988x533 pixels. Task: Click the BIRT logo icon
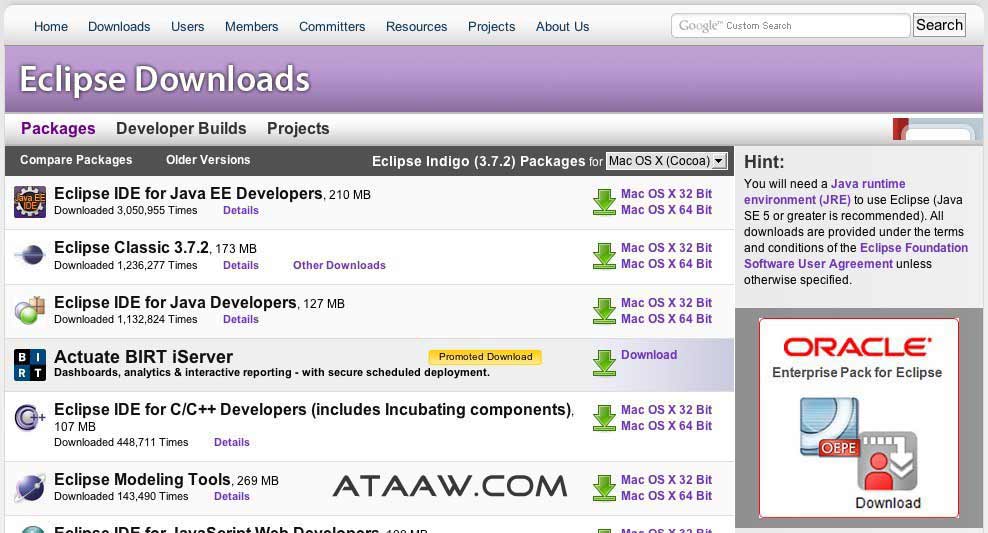pos(30,365)
